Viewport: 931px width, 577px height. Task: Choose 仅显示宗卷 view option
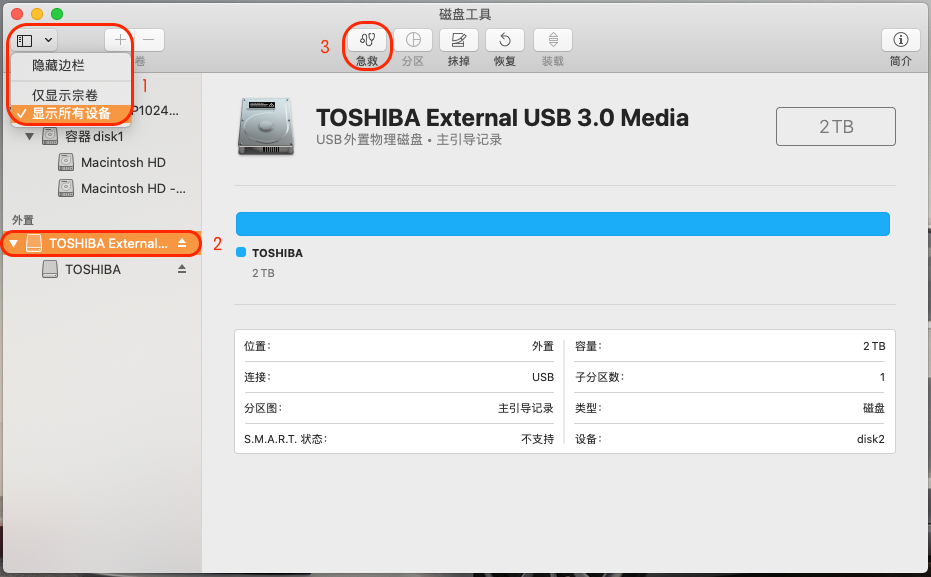pyautogui.click(x=65, y=95)
